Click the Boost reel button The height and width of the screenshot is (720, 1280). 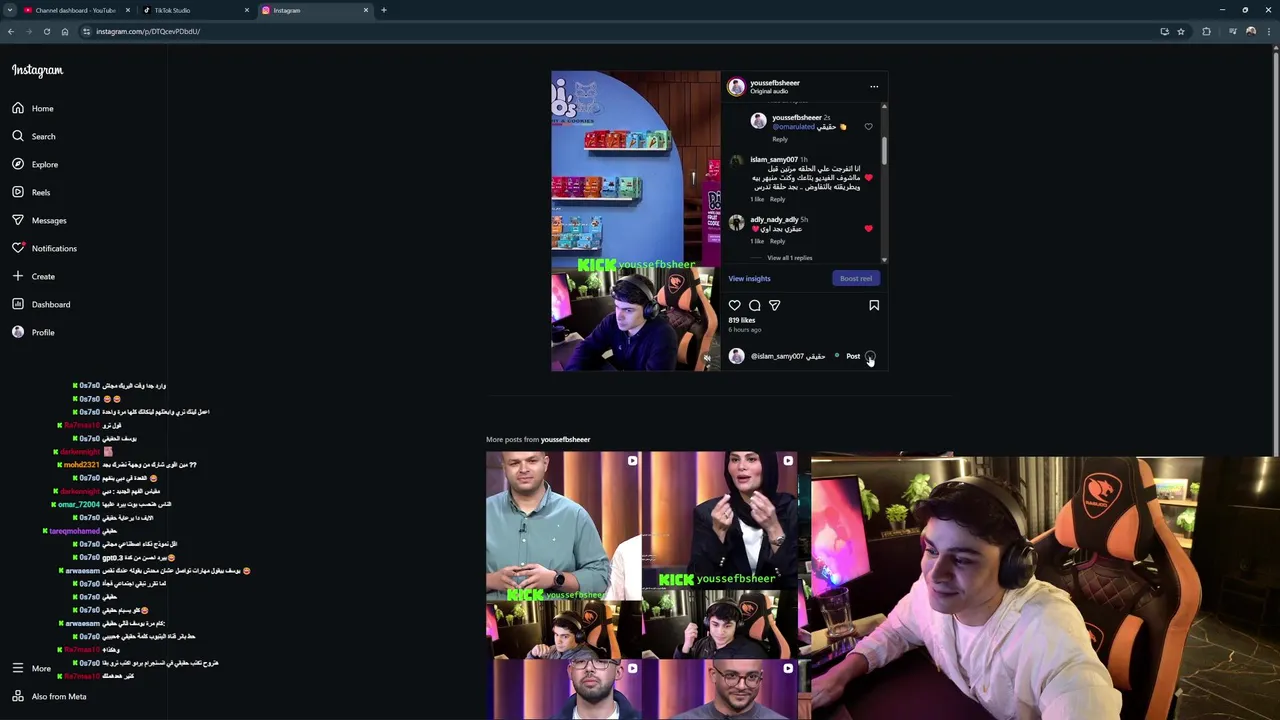click(x=856, y=279)
